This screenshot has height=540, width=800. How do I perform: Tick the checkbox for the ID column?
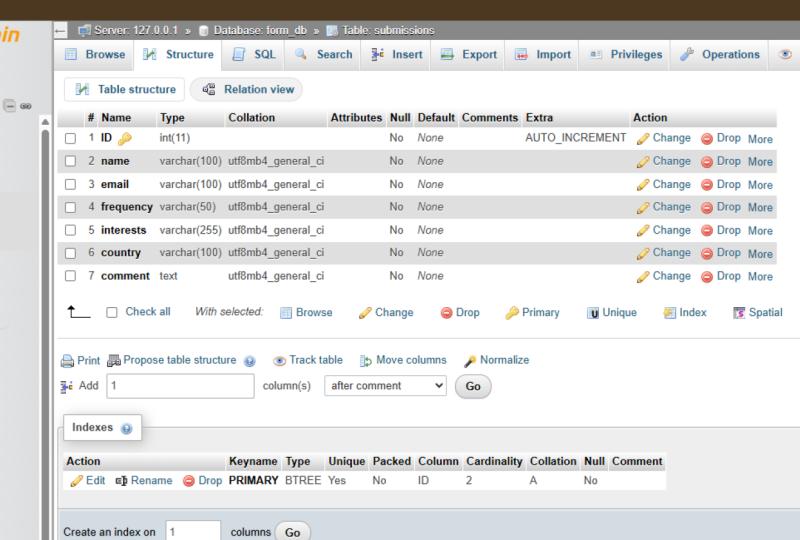point(70,138)
